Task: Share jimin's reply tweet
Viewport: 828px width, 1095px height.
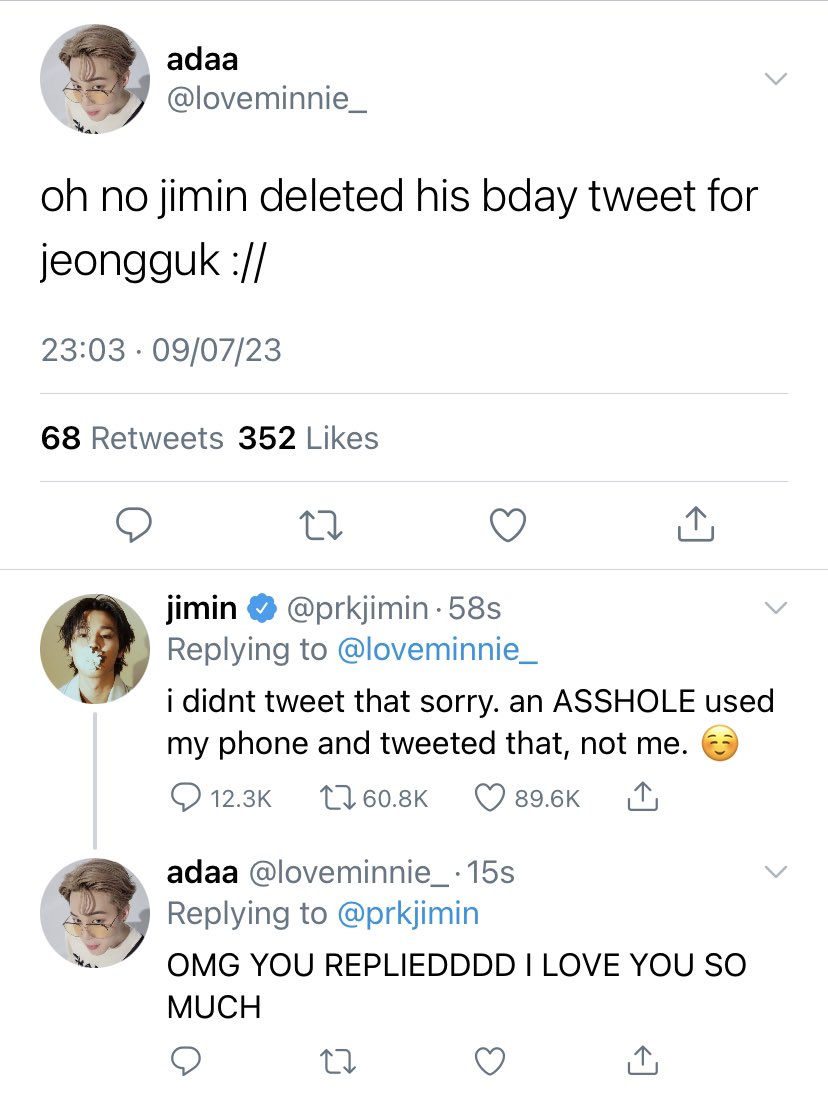Action: click(642, 797)
